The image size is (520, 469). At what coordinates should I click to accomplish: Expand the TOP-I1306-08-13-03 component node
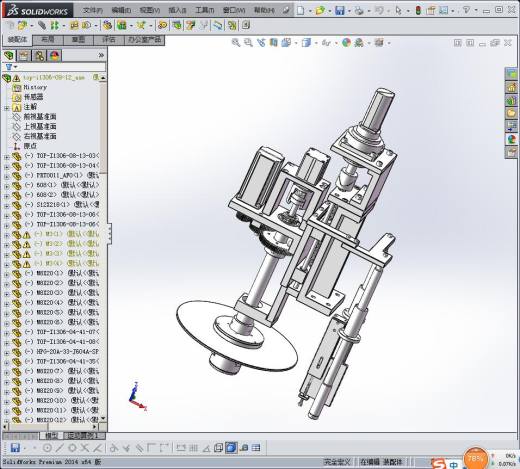point(6,157)
